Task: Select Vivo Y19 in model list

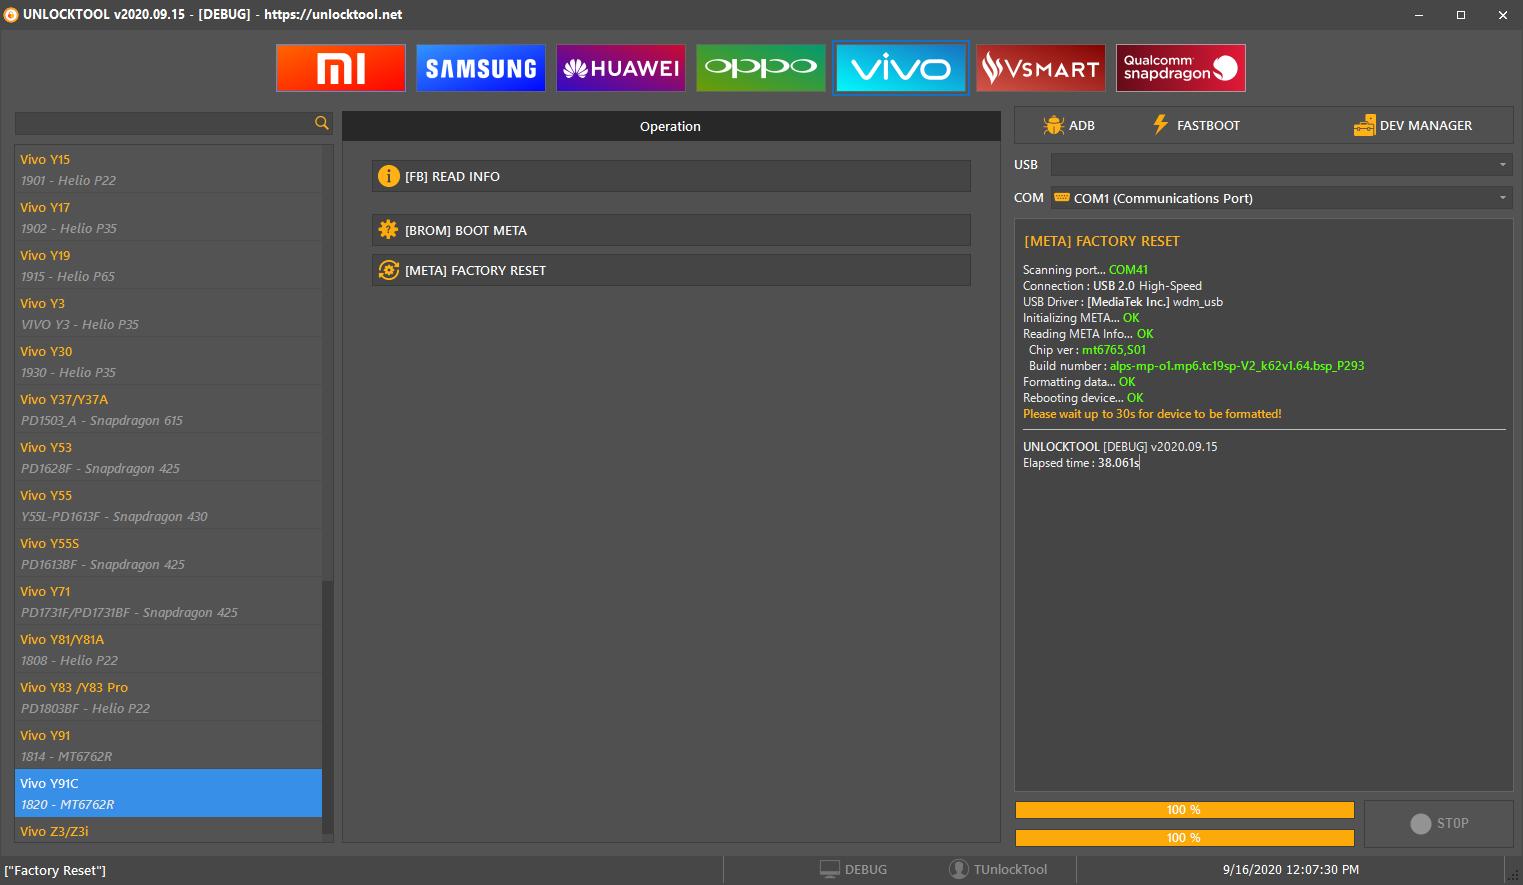Action: (x=168, y=265)
